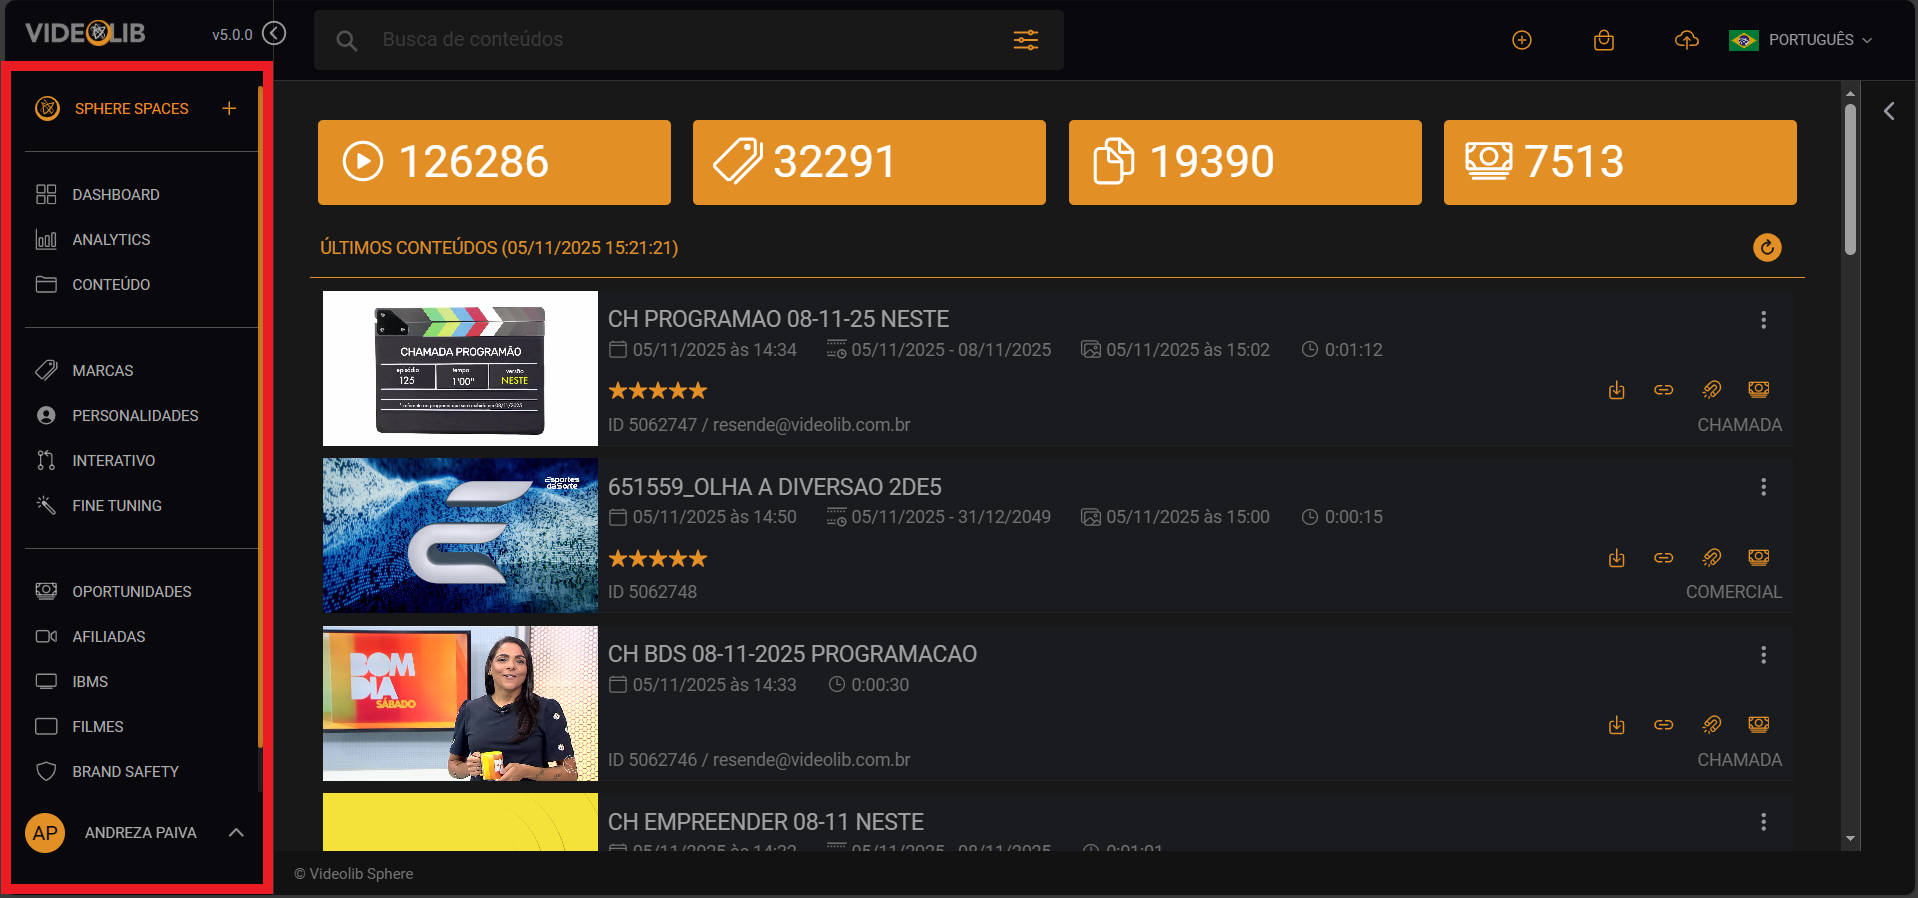1918x898 pixels.
Task: Add a new Sphere Space with the plus icon
Action: (229, 108)
